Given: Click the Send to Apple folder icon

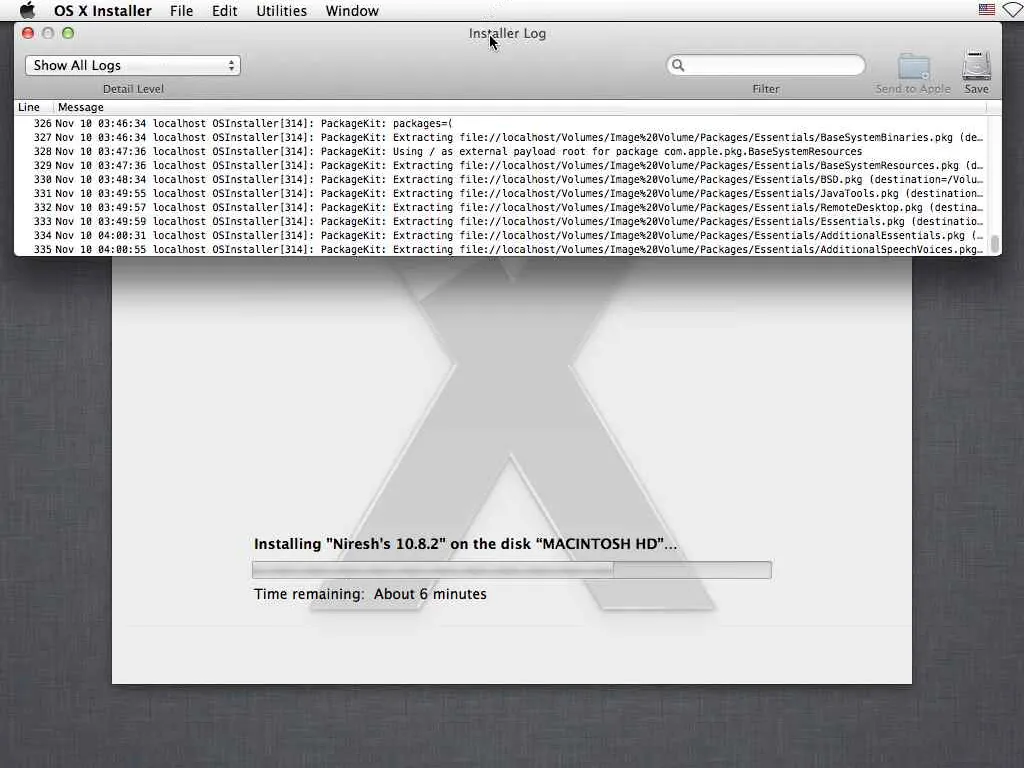Looking at the screenshot, I should tap(914, 66).
